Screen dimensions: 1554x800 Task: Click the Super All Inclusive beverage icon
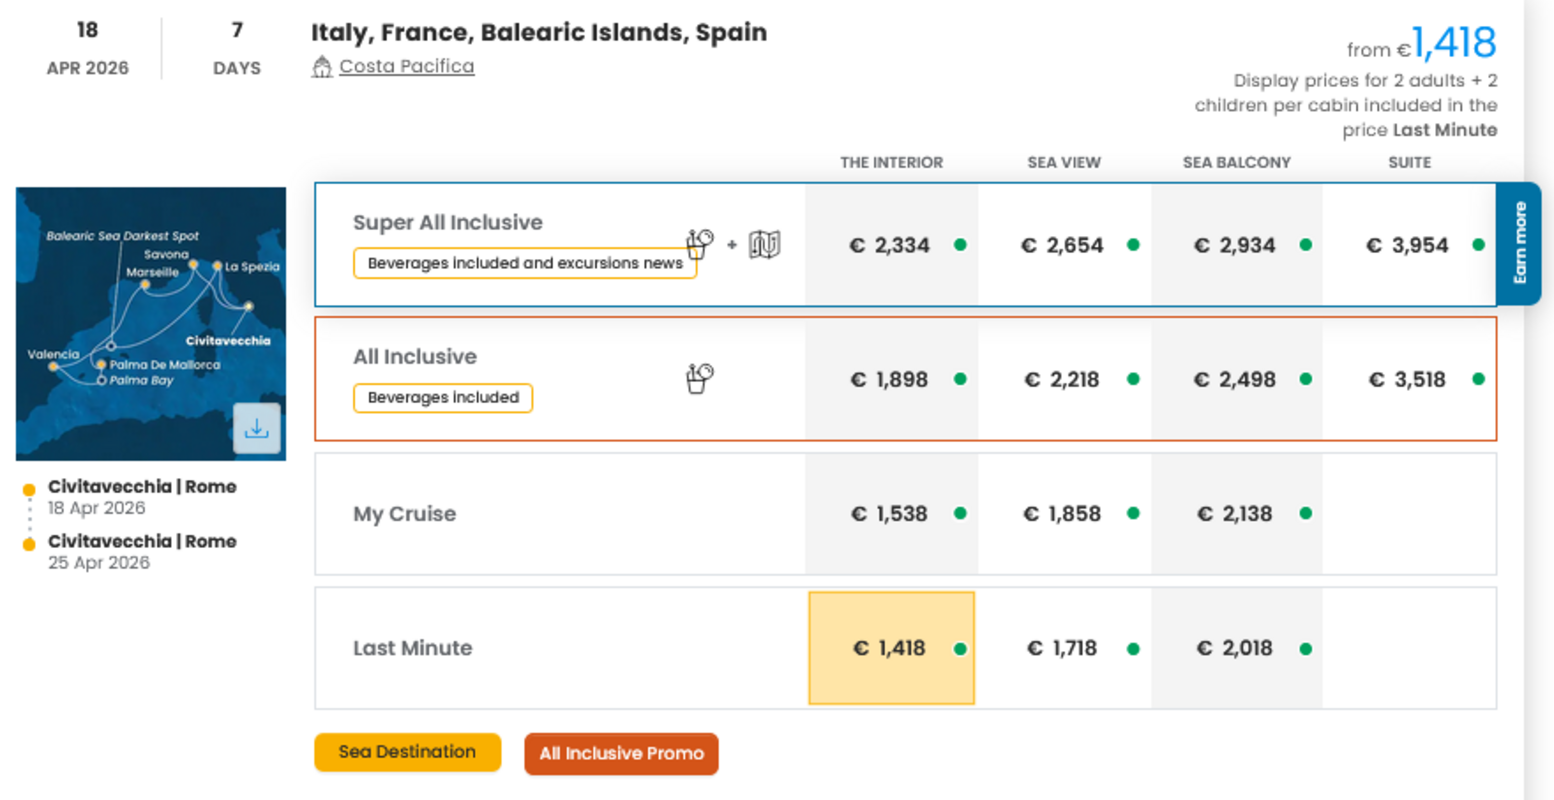coord(699,243)
